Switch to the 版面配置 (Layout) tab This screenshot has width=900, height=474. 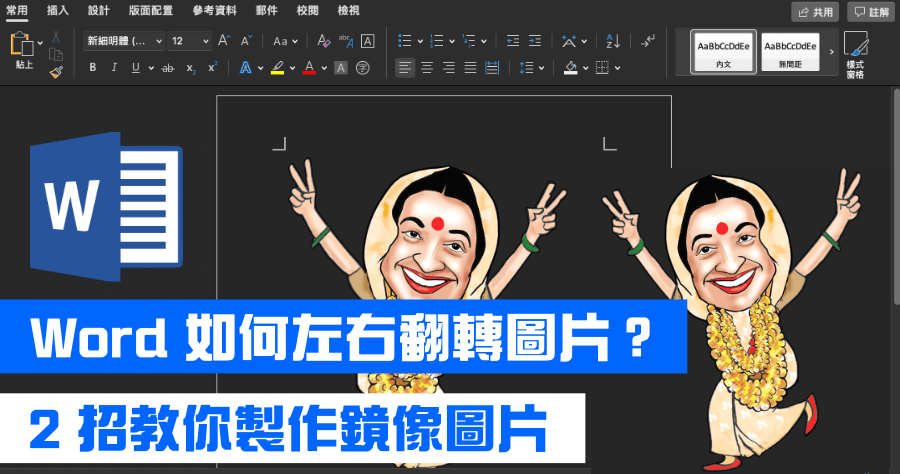(150, 10)
